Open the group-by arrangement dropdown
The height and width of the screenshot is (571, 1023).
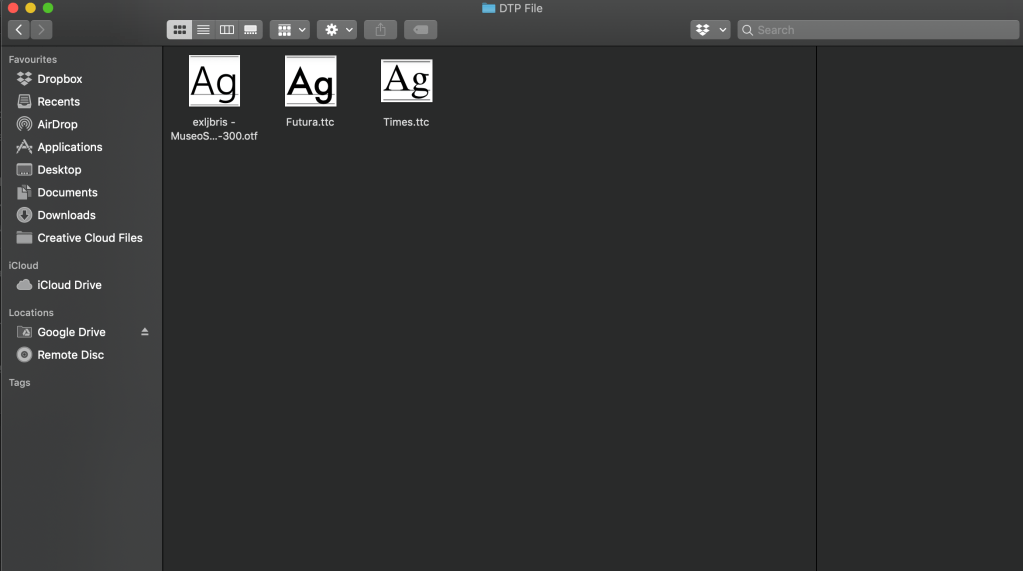289,30
